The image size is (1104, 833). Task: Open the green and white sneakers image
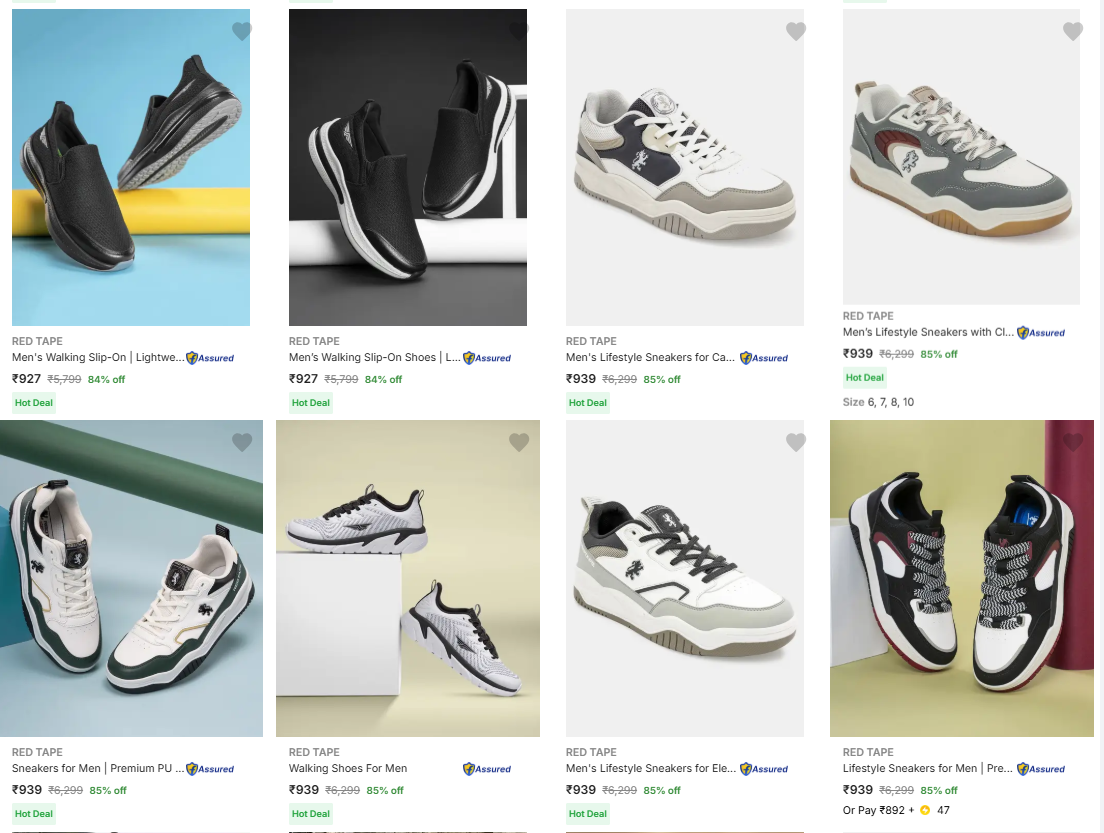[x=131, y=578]
